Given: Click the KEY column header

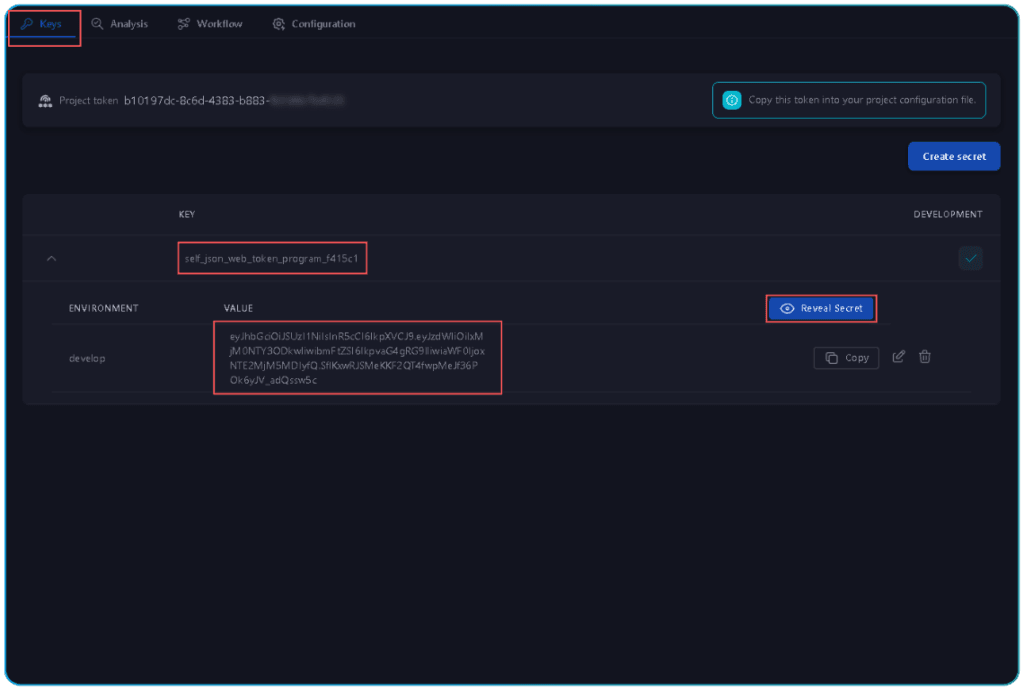Looking at the screenshot, I should 187,215.
